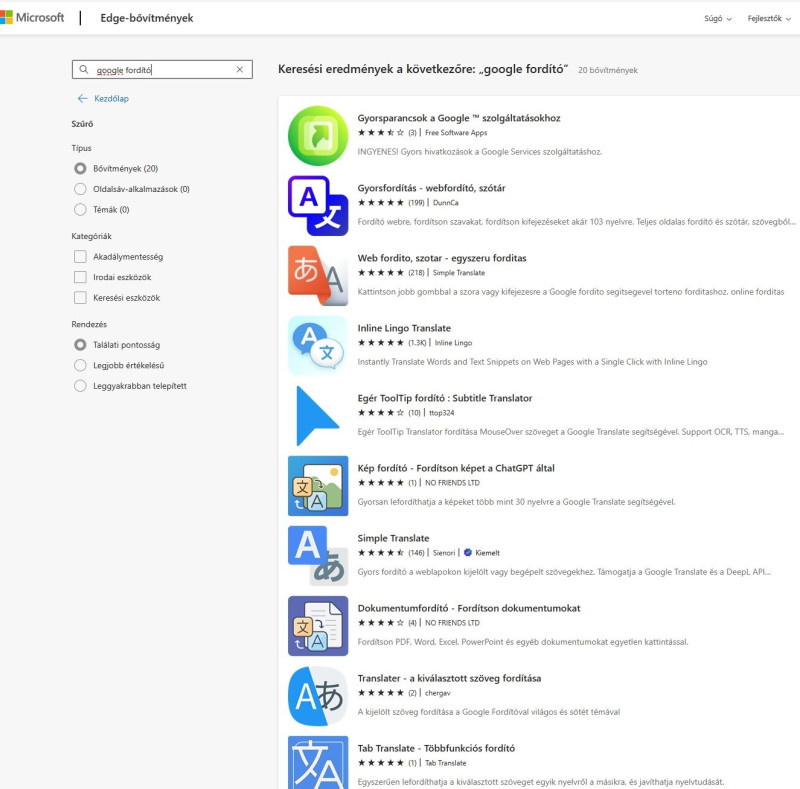The width and height of the screenshot is (800, 789).
Task: Click publisher name Free Software Apps
Action: [x=456, y=133]
